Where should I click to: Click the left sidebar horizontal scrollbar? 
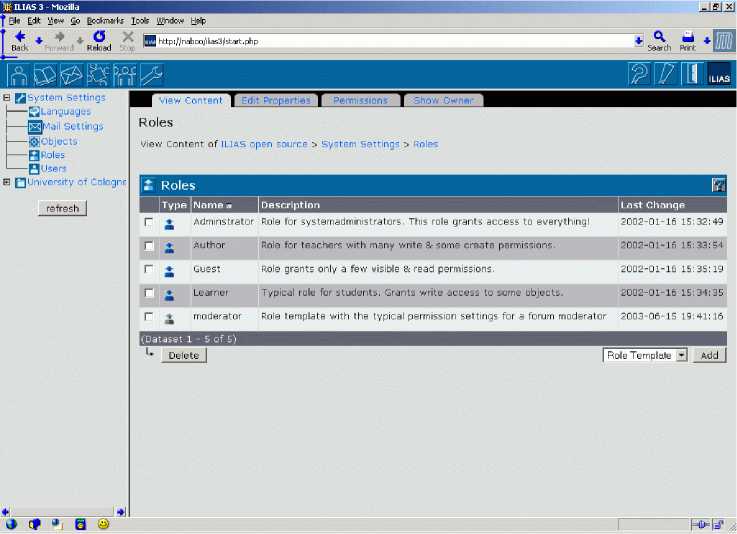[x=65, y=512]
